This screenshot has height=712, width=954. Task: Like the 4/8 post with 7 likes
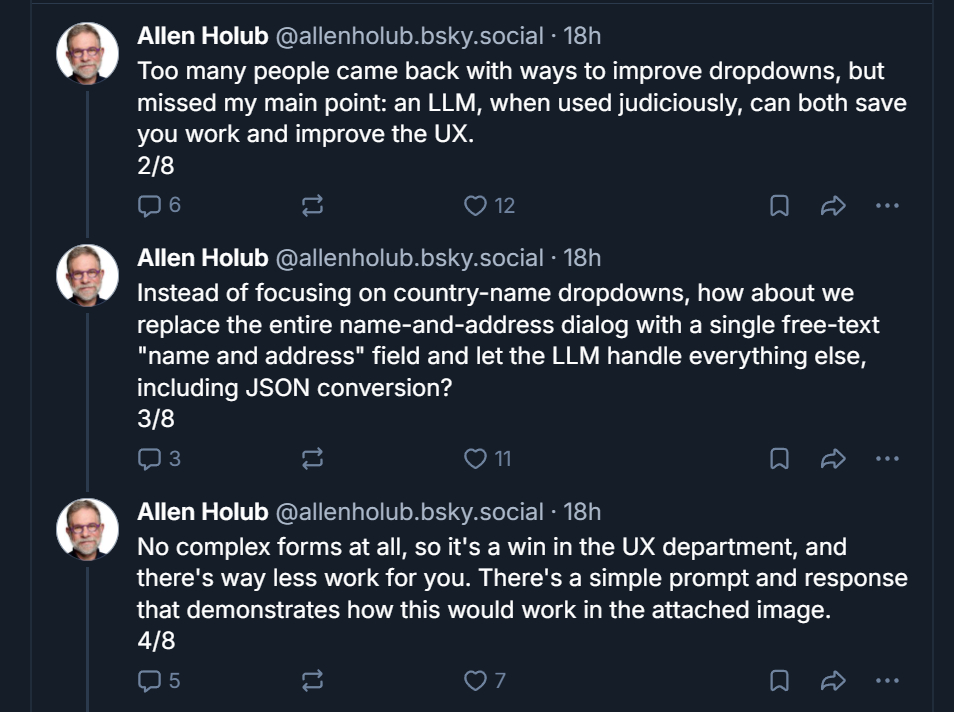476,681
